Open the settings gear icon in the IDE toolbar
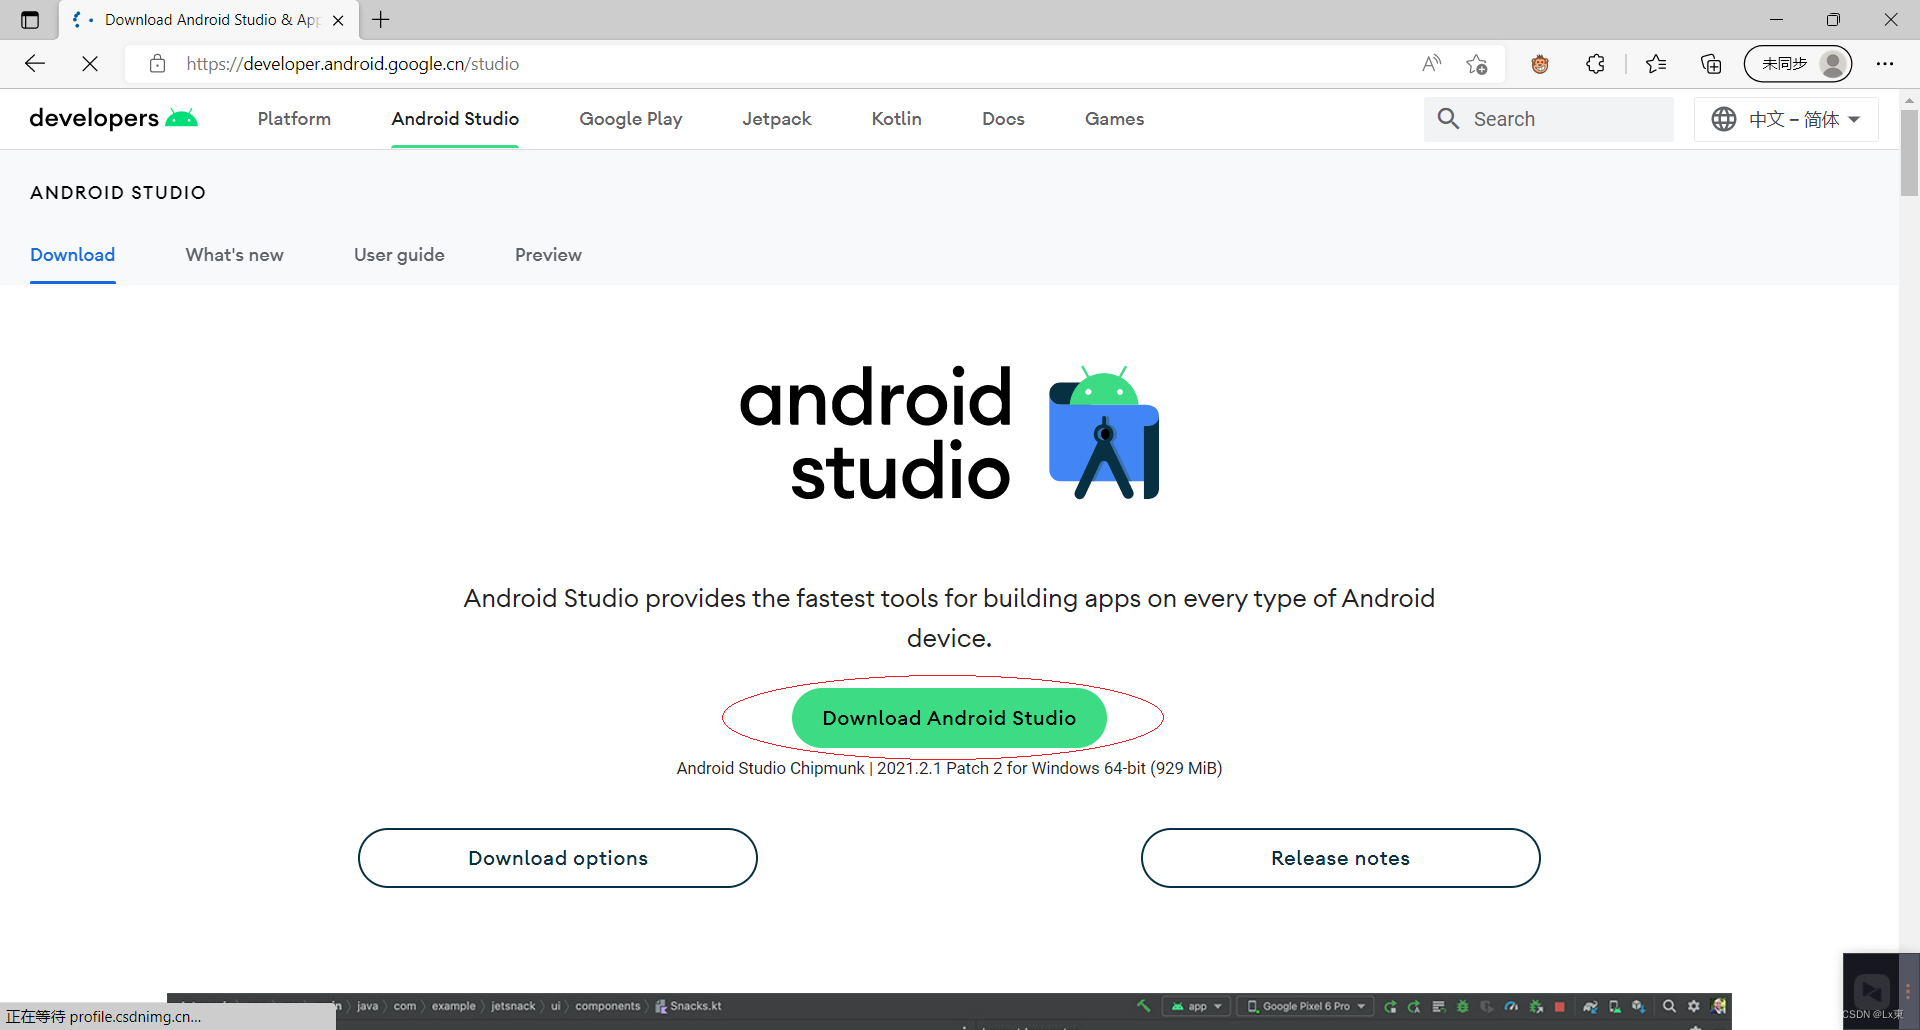1920x1030 pixels. pos(1694,1006)
